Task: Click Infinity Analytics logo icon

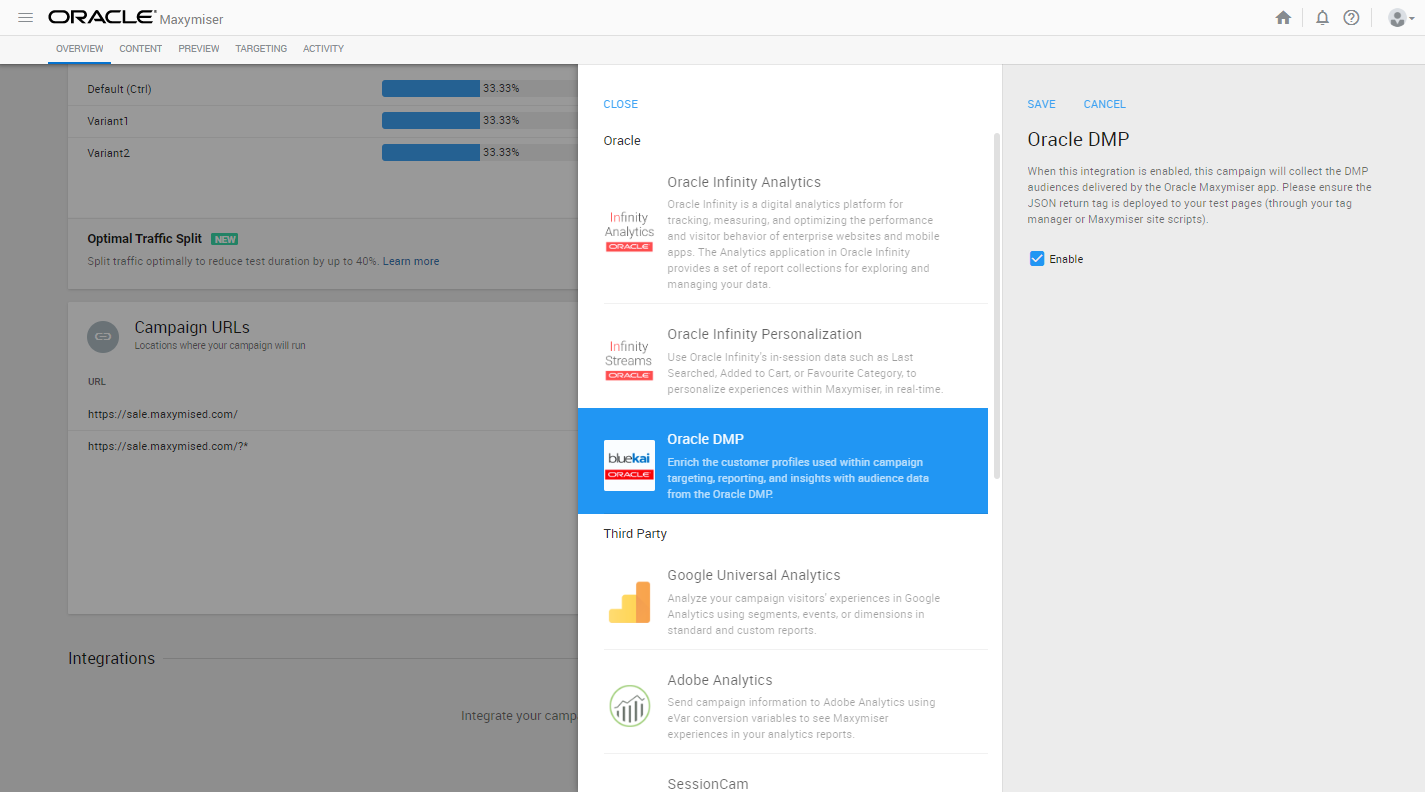Action: pyautogui.click(x=629, y=231)
